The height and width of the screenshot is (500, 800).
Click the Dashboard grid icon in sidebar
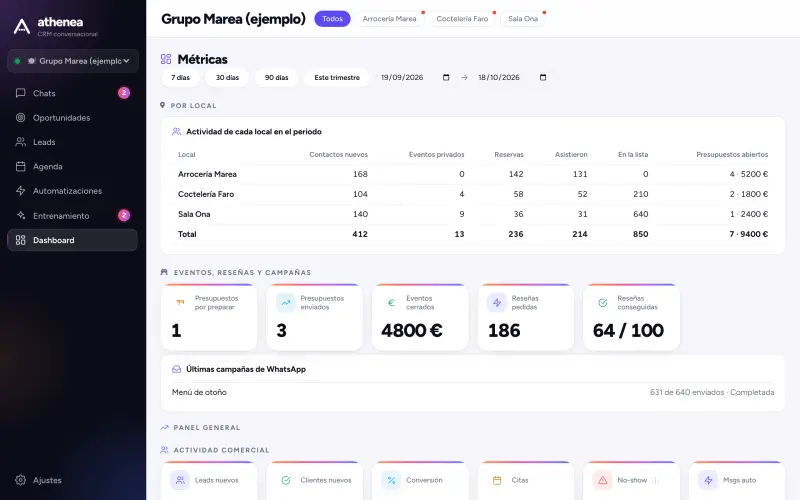click(20, 240)
